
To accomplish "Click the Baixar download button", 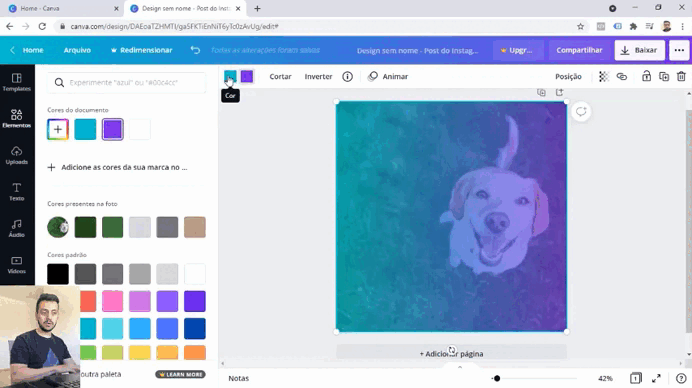I will [x=639, y=50].
